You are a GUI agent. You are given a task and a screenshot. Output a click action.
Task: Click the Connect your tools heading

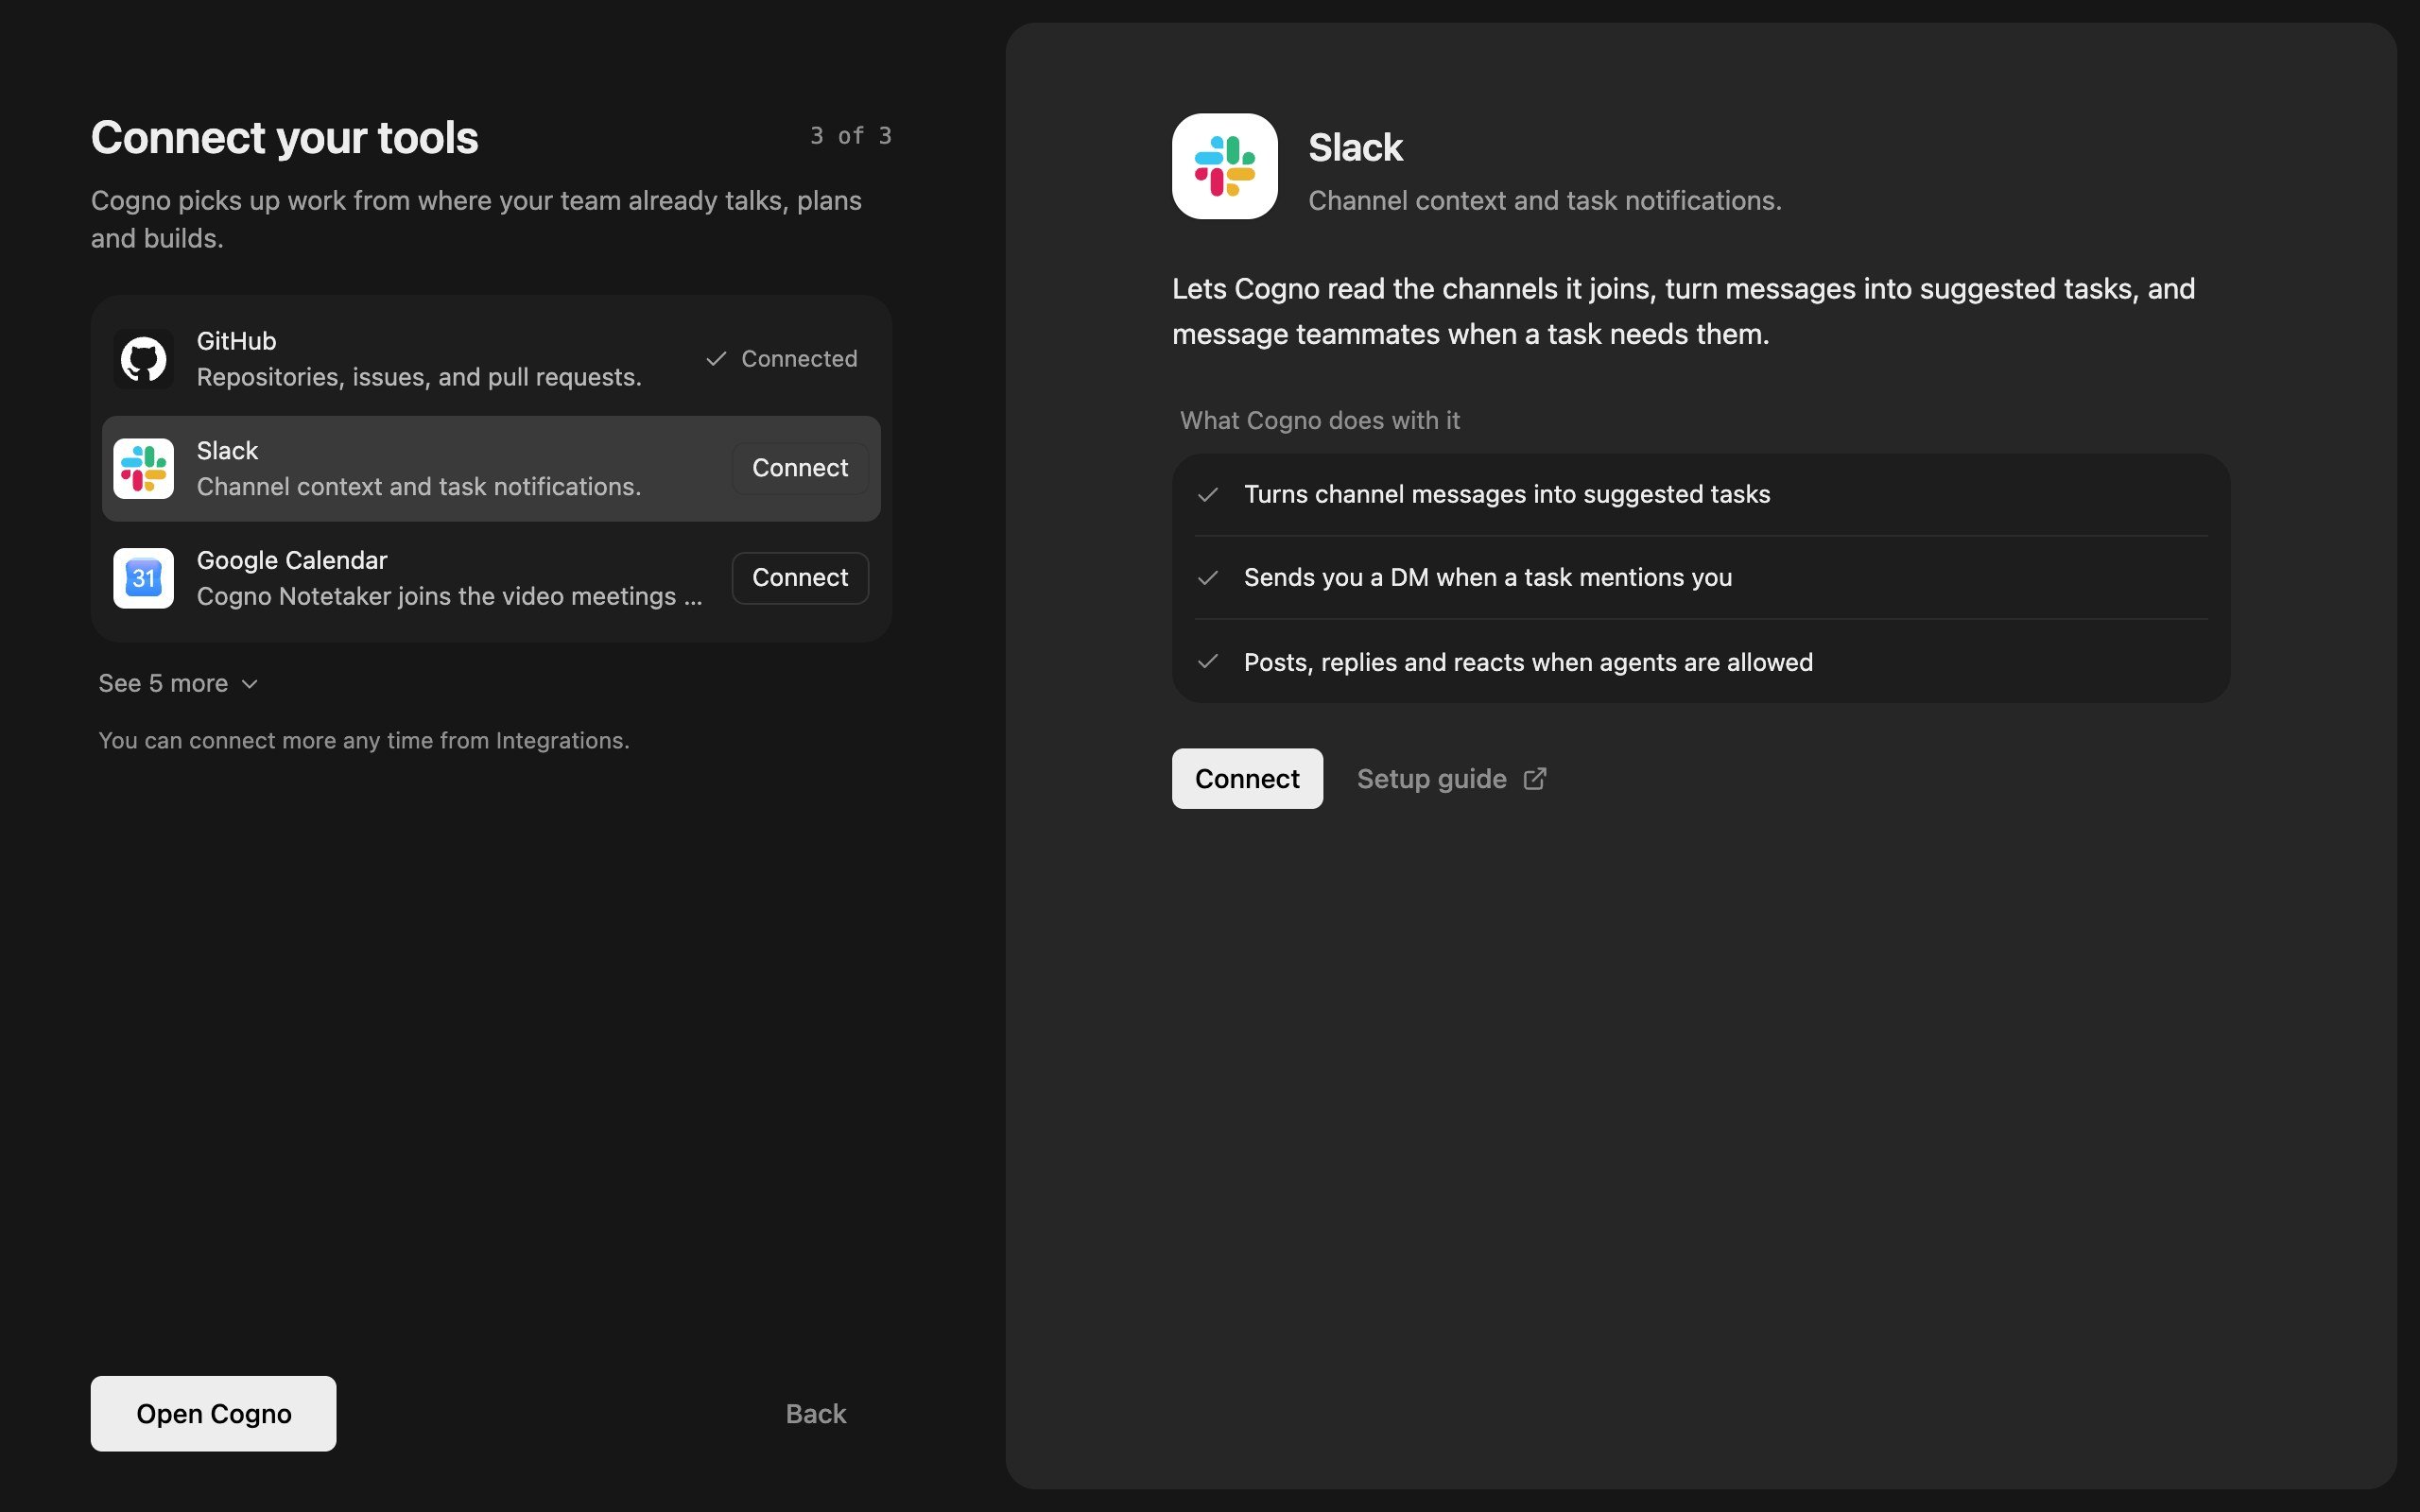tap(284, 138)
